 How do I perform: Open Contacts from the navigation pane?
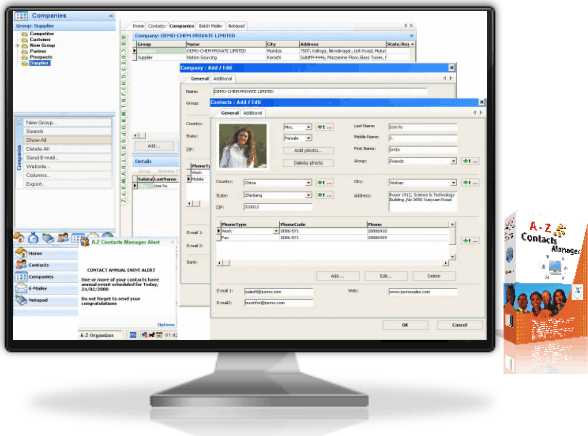coord(46,265)
